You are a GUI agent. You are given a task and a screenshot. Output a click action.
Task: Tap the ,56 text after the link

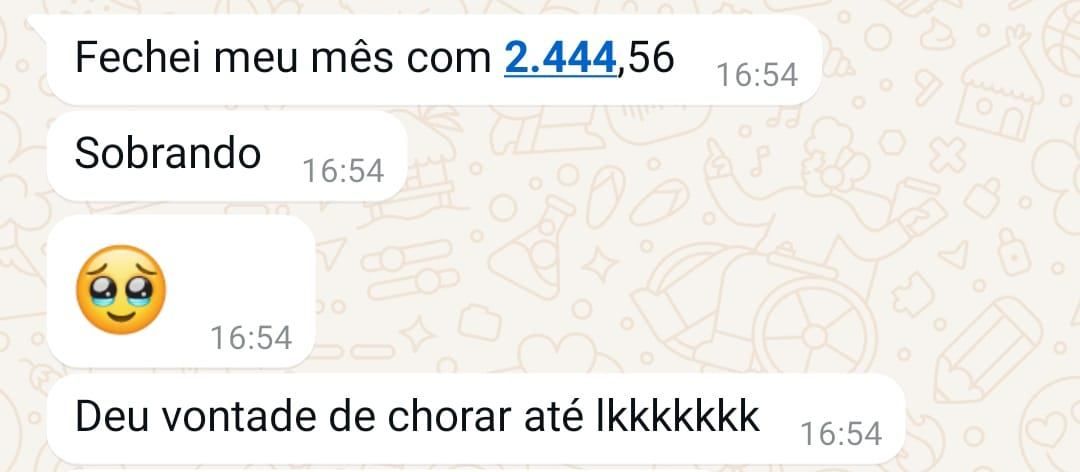[645, 59]
